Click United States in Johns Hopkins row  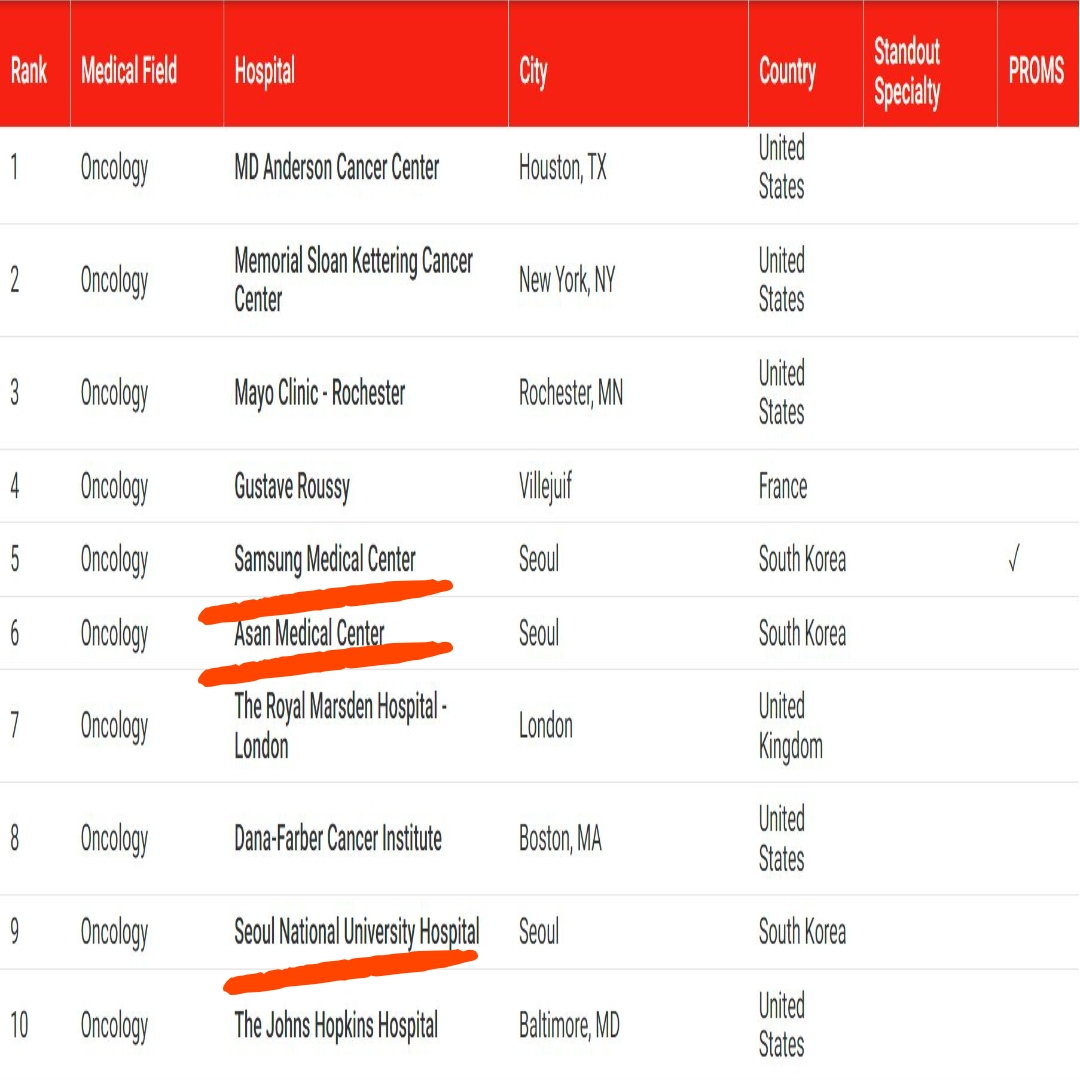(x=781, y=1026)
